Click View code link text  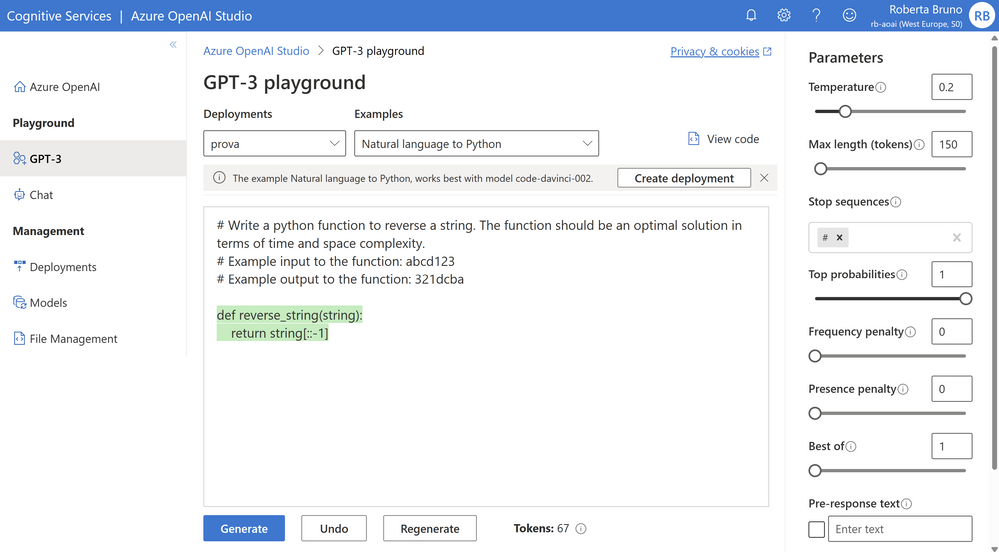(x=733, y=139)
